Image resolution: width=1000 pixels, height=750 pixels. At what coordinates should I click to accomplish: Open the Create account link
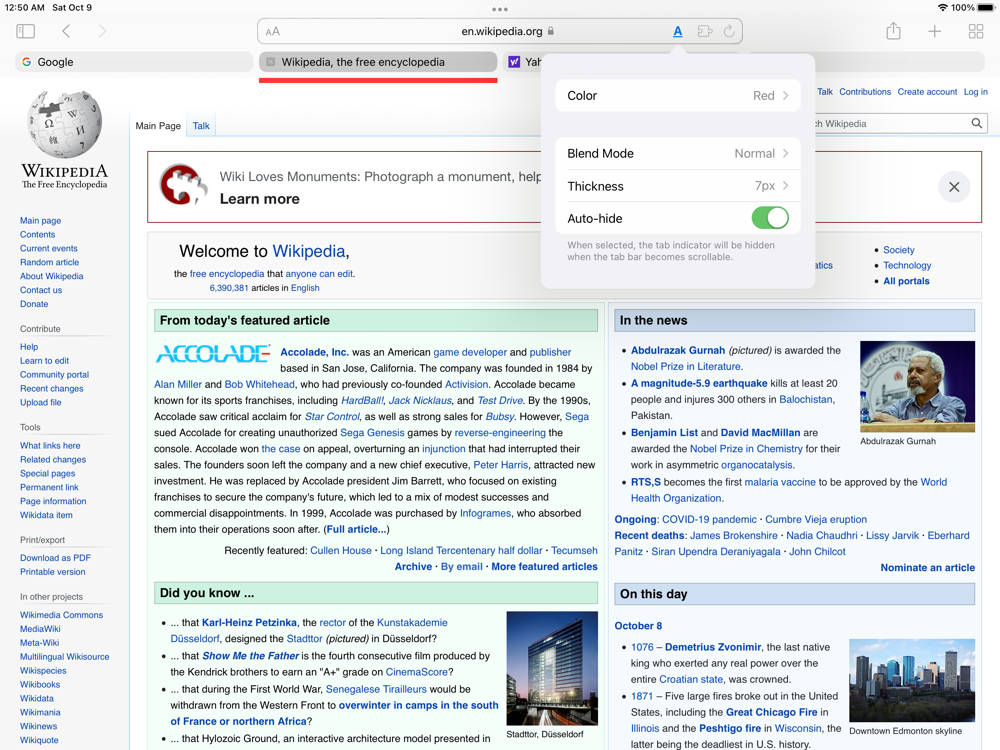tap(927, 92)
